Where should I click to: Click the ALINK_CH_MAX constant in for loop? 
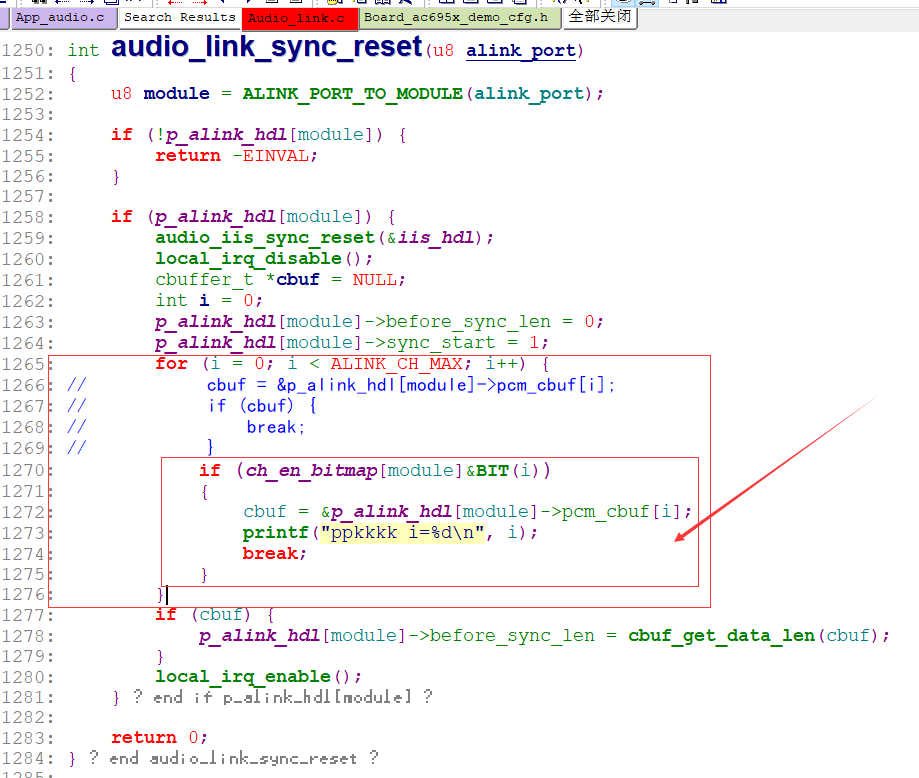coord(396,363)
